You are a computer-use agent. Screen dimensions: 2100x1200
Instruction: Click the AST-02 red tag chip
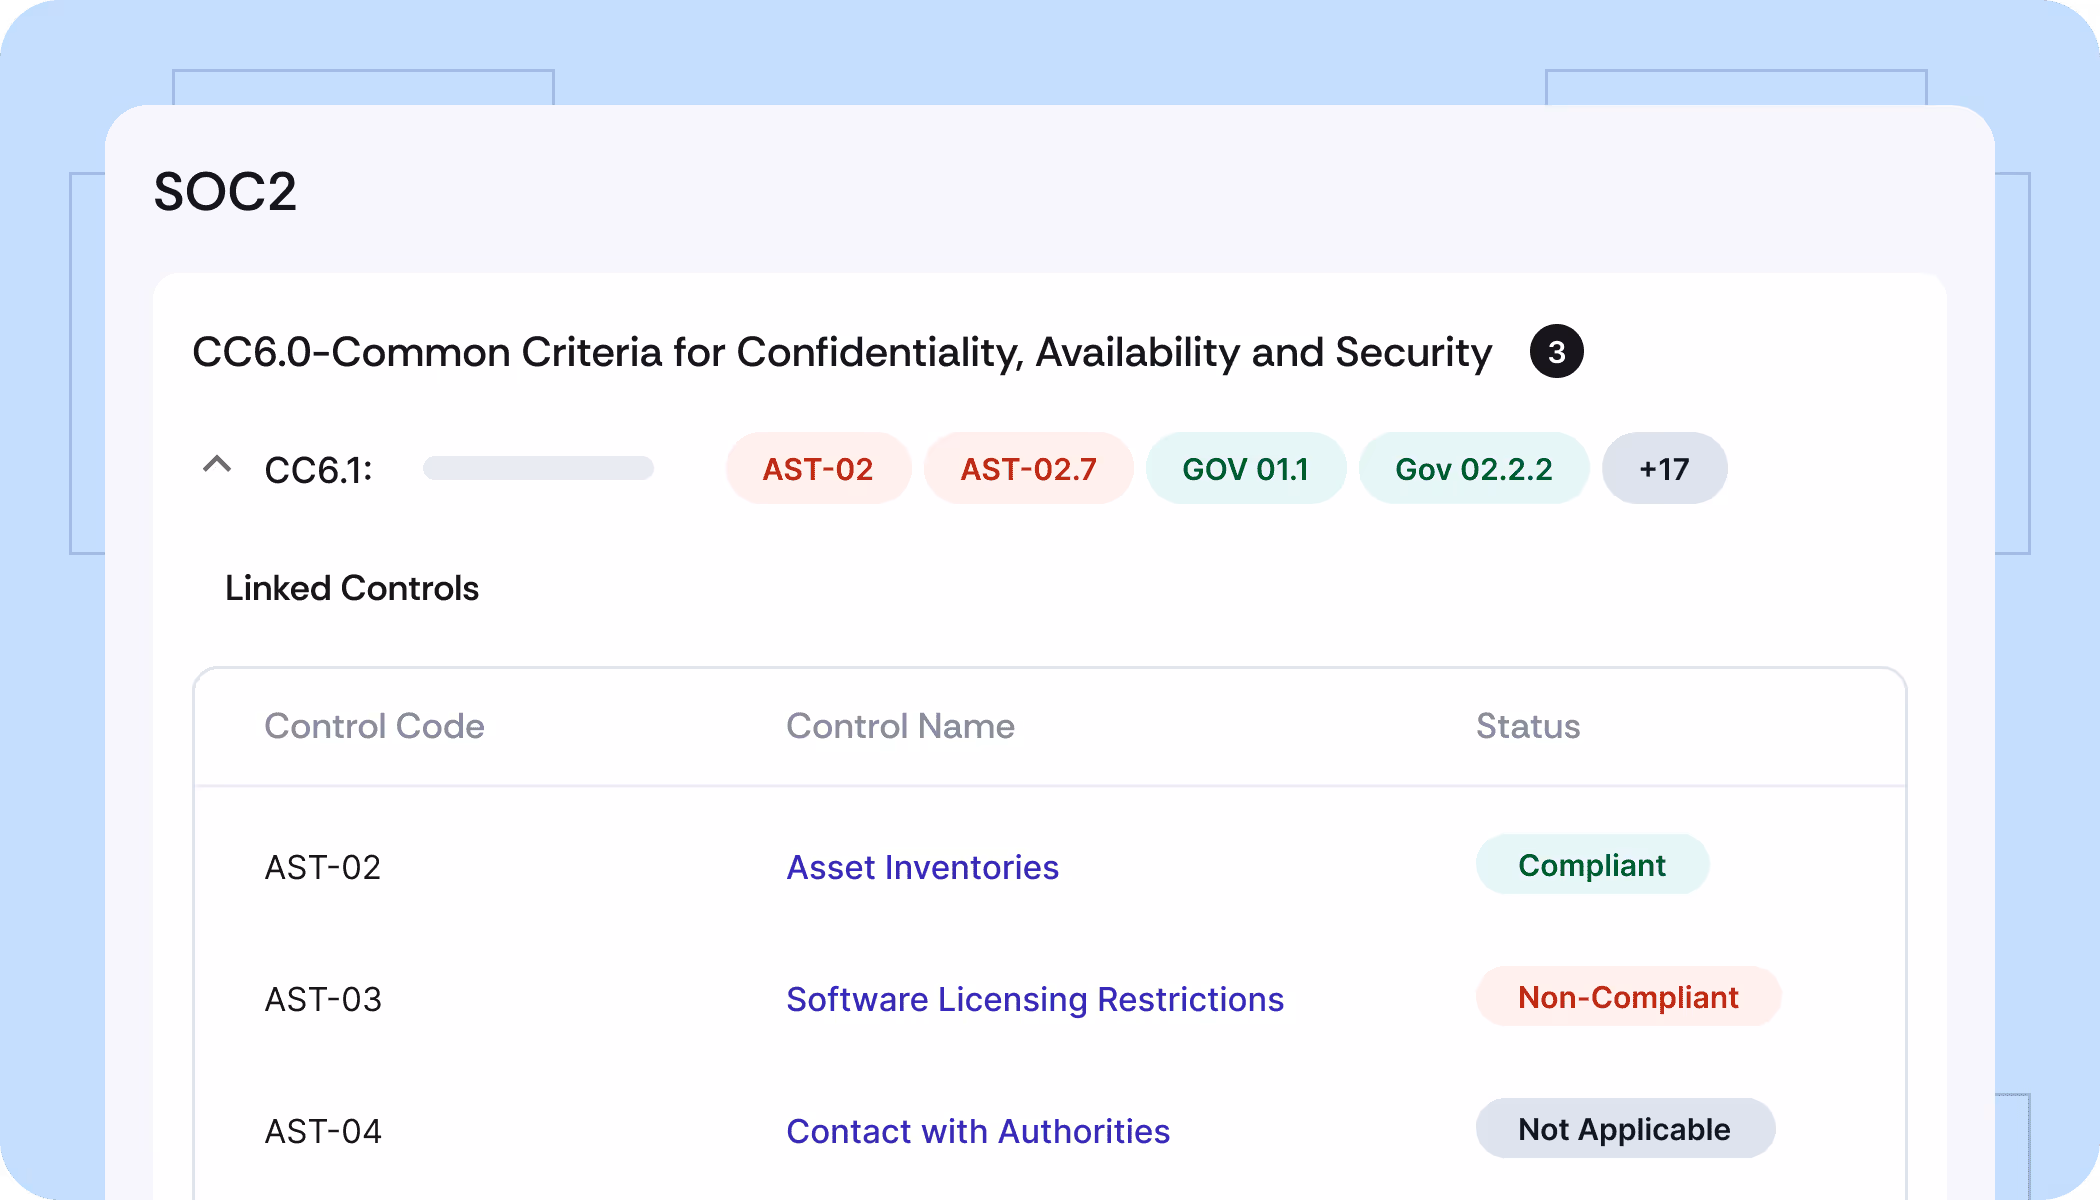[818, 469]
